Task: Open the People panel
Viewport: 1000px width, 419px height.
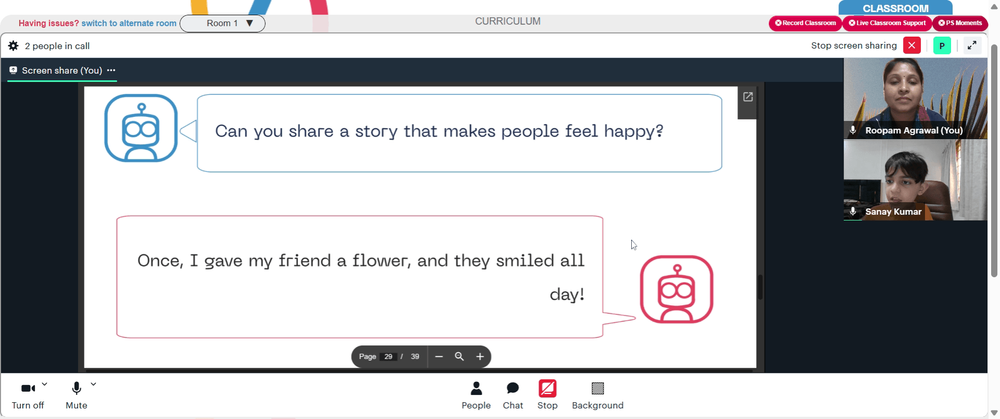Action: click(476, 395)
